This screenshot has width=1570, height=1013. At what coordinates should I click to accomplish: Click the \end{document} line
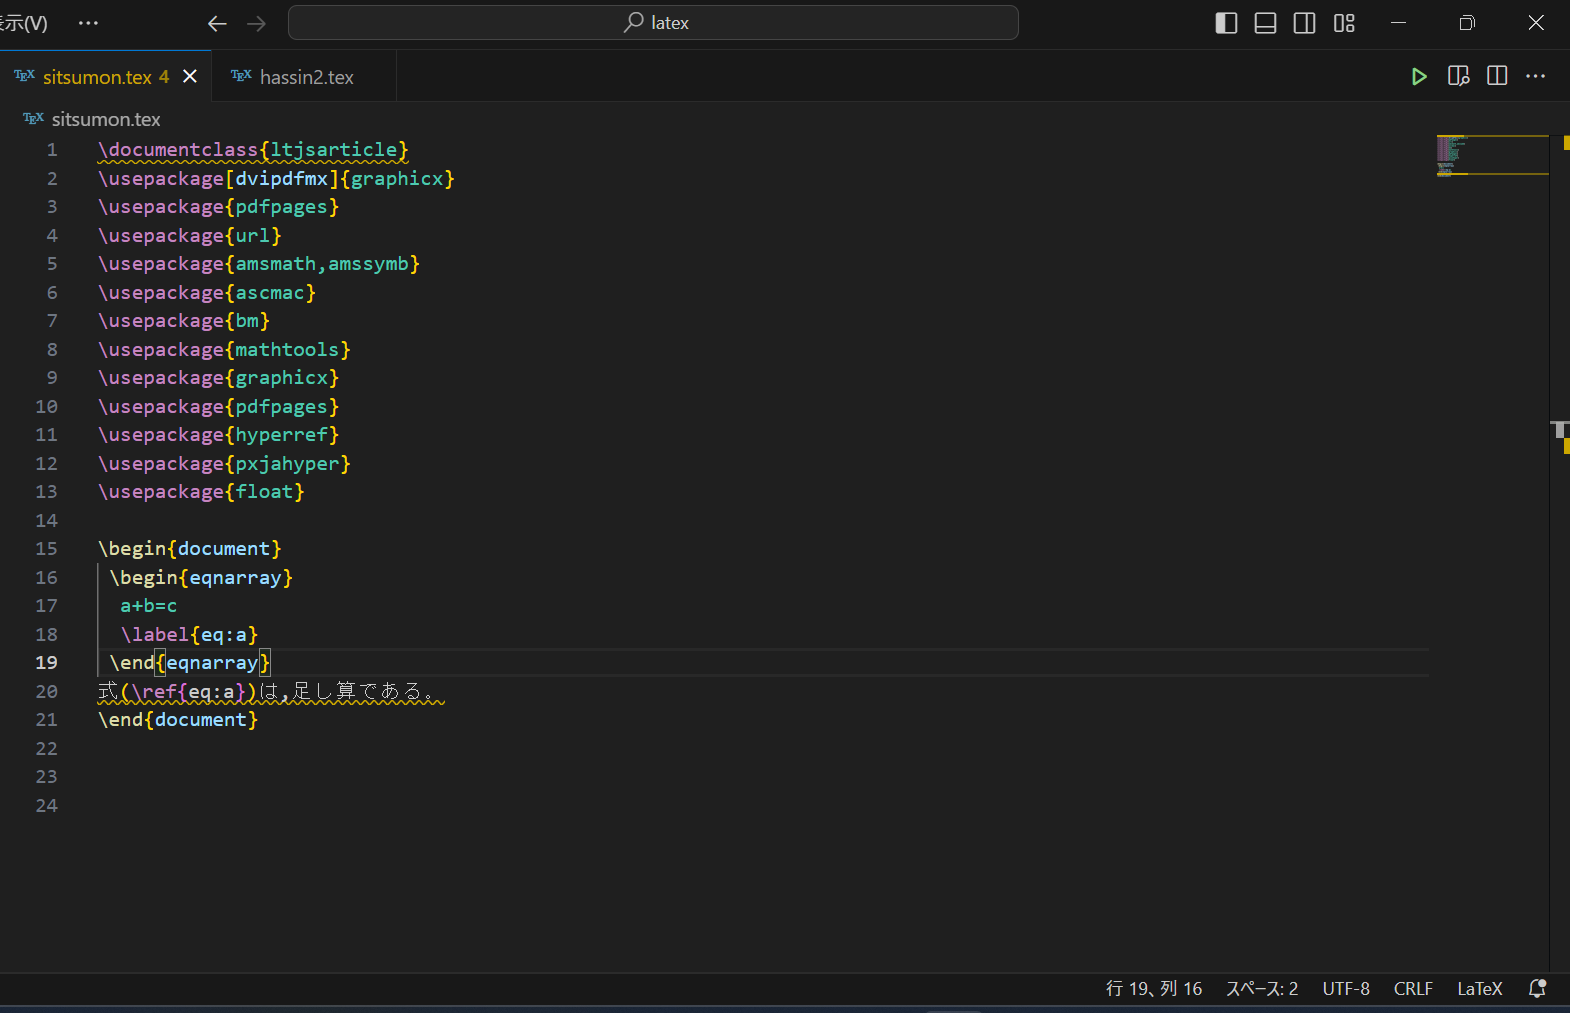click(x=178, y=720)
